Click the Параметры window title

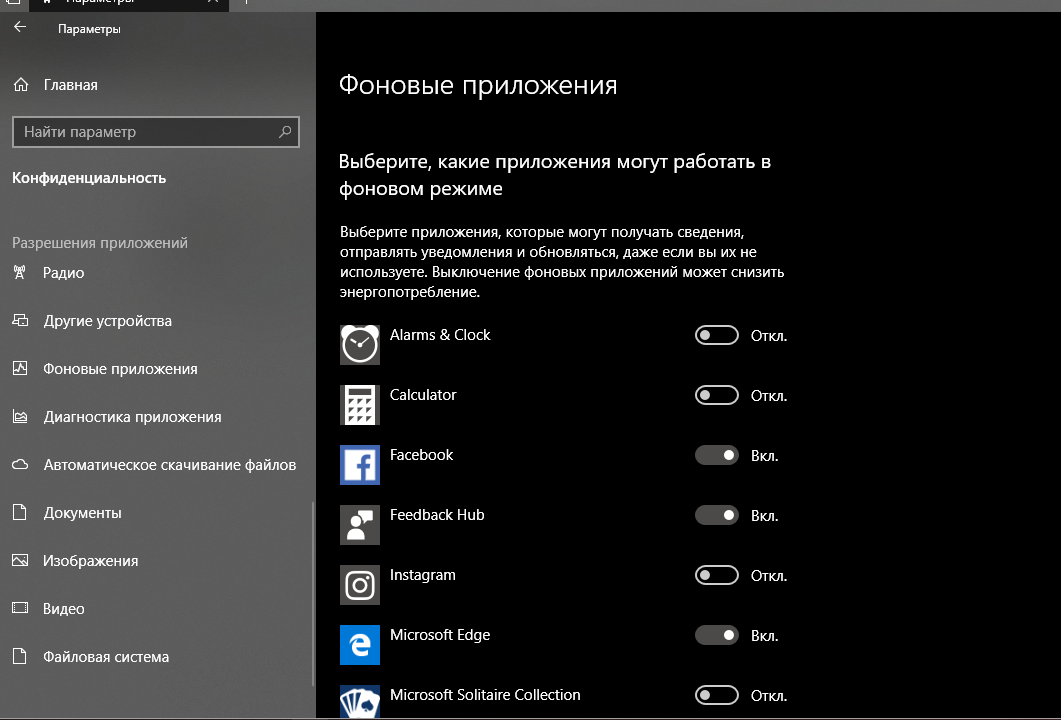point(89,29)
